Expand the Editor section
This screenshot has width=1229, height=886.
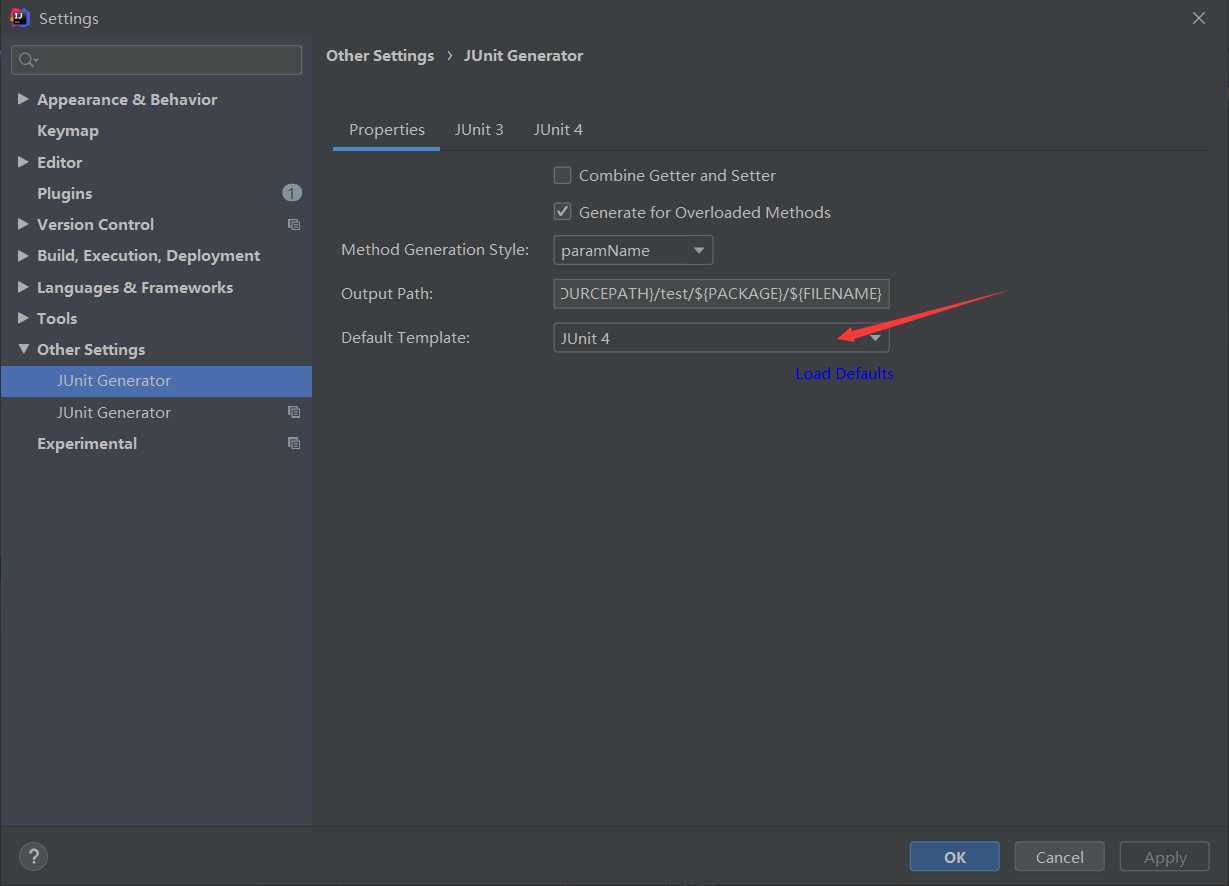tap(23, 162)
